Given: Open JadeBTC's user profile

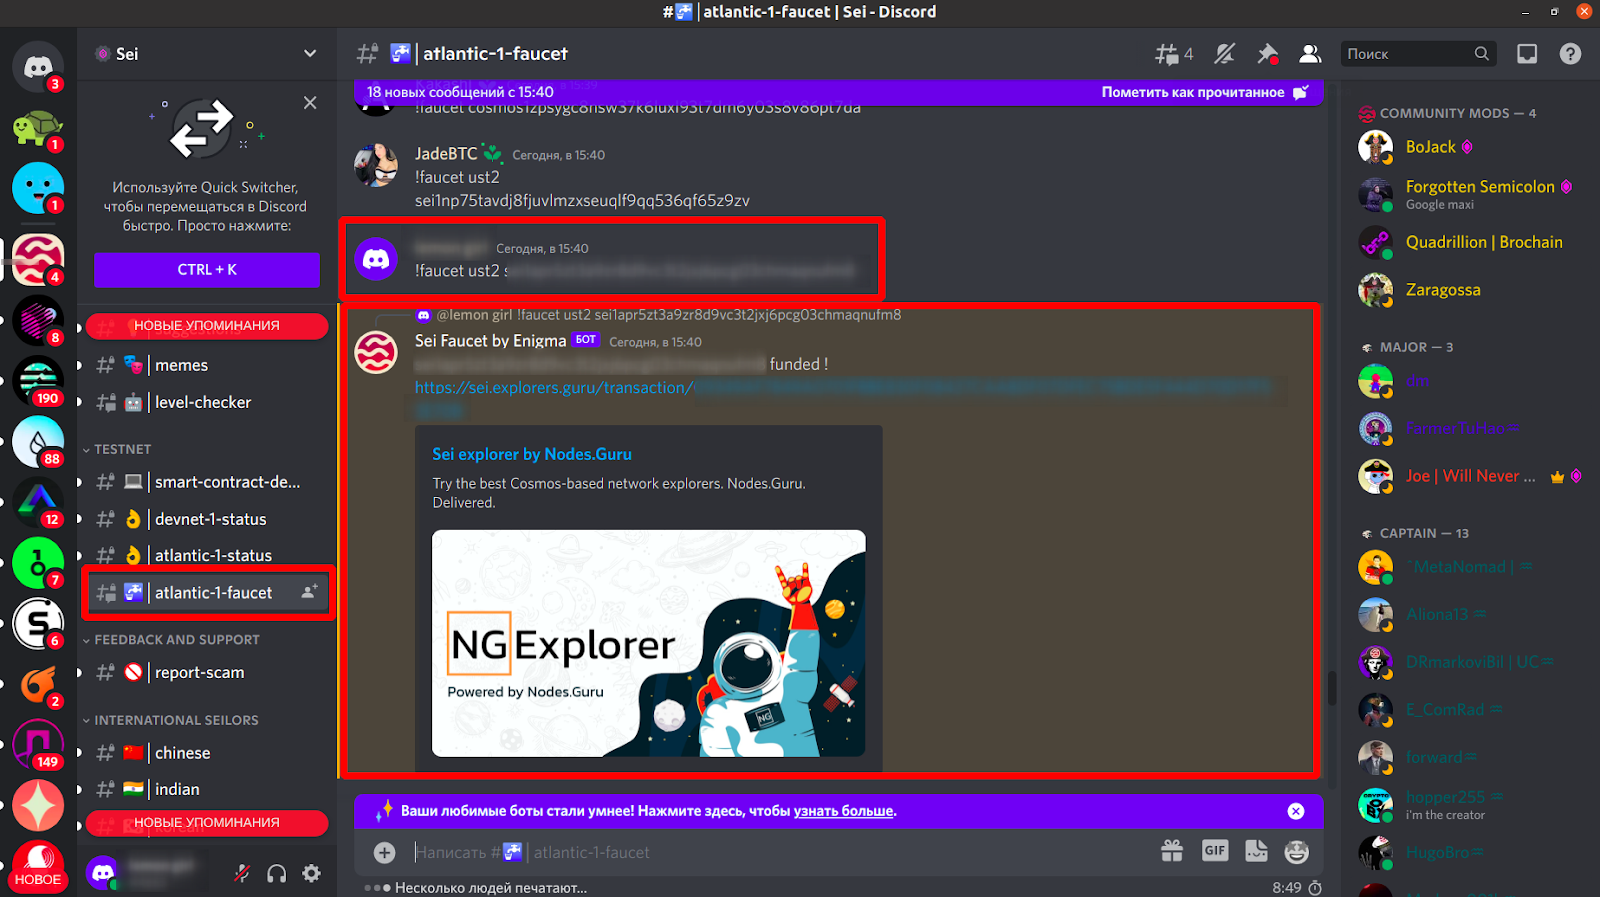Looking at the screenshot, I should point(446,154).
